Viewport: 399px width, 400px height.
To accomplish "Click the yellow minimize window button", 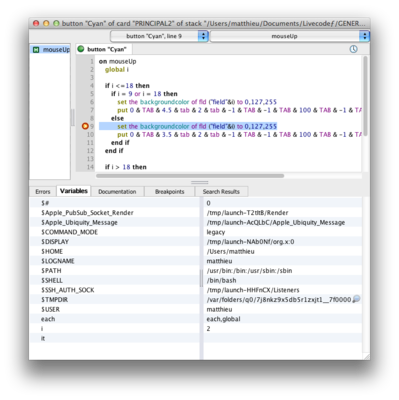I will point(46,23).
